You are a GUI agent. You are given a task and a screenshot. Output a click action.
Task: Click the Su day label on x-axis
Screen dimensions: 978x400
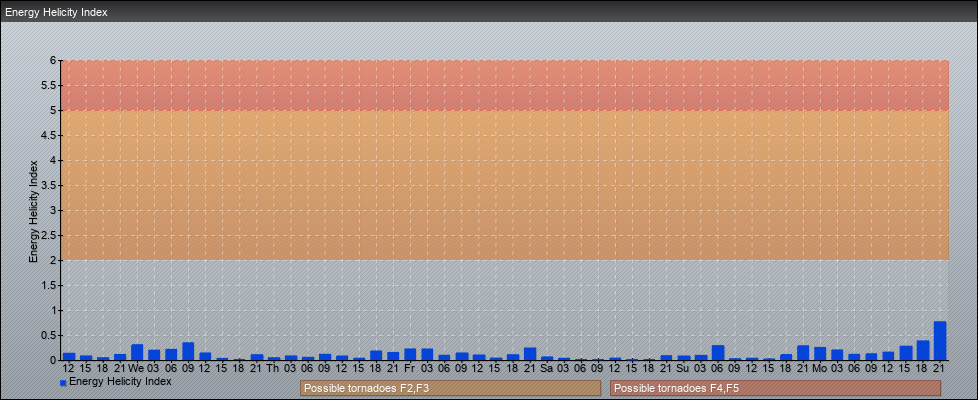684,368
